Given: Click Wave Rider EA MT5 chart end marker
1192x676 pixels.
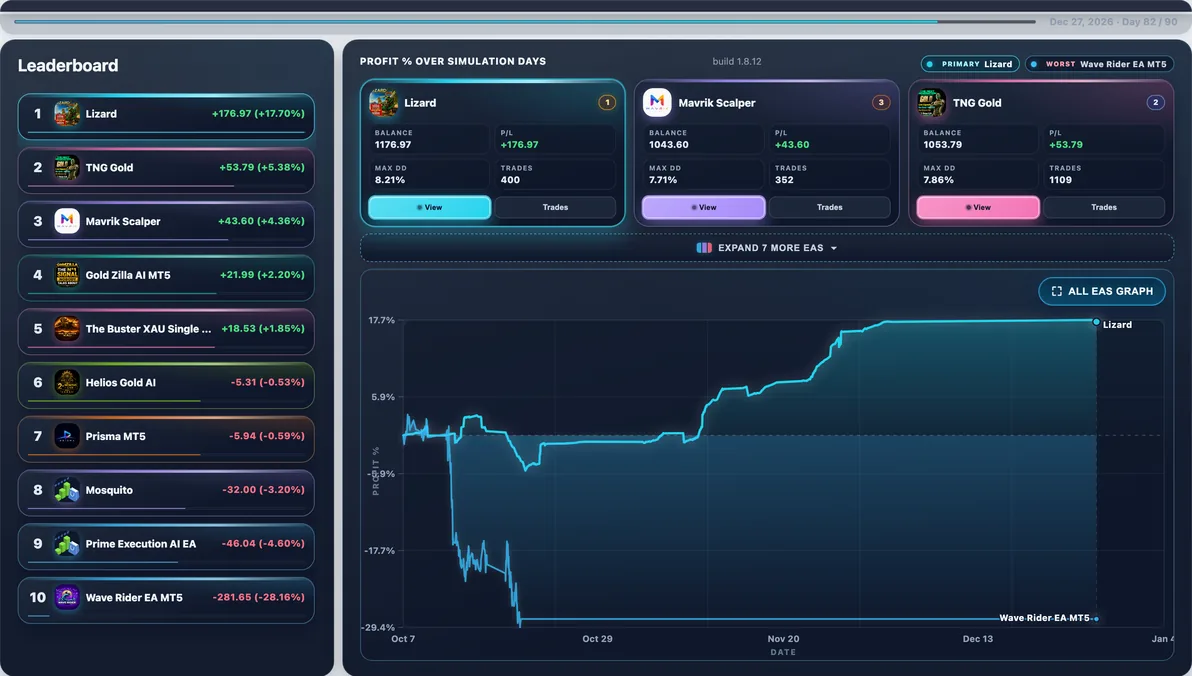Looking at the screenshot, I should point(1096,619).
